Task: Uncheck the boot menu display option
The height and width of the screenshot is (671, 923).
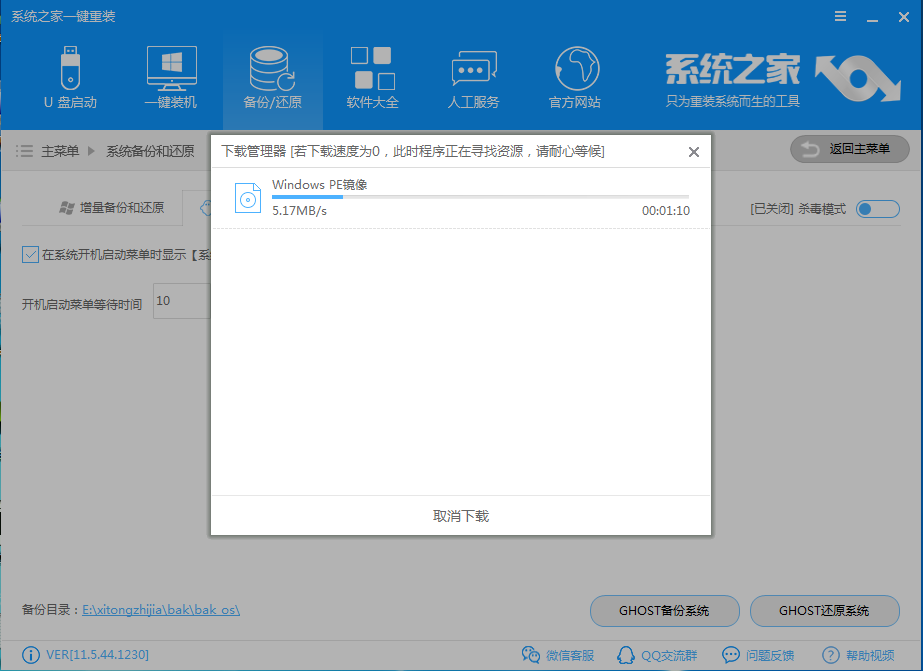Action: click(30, 254)
